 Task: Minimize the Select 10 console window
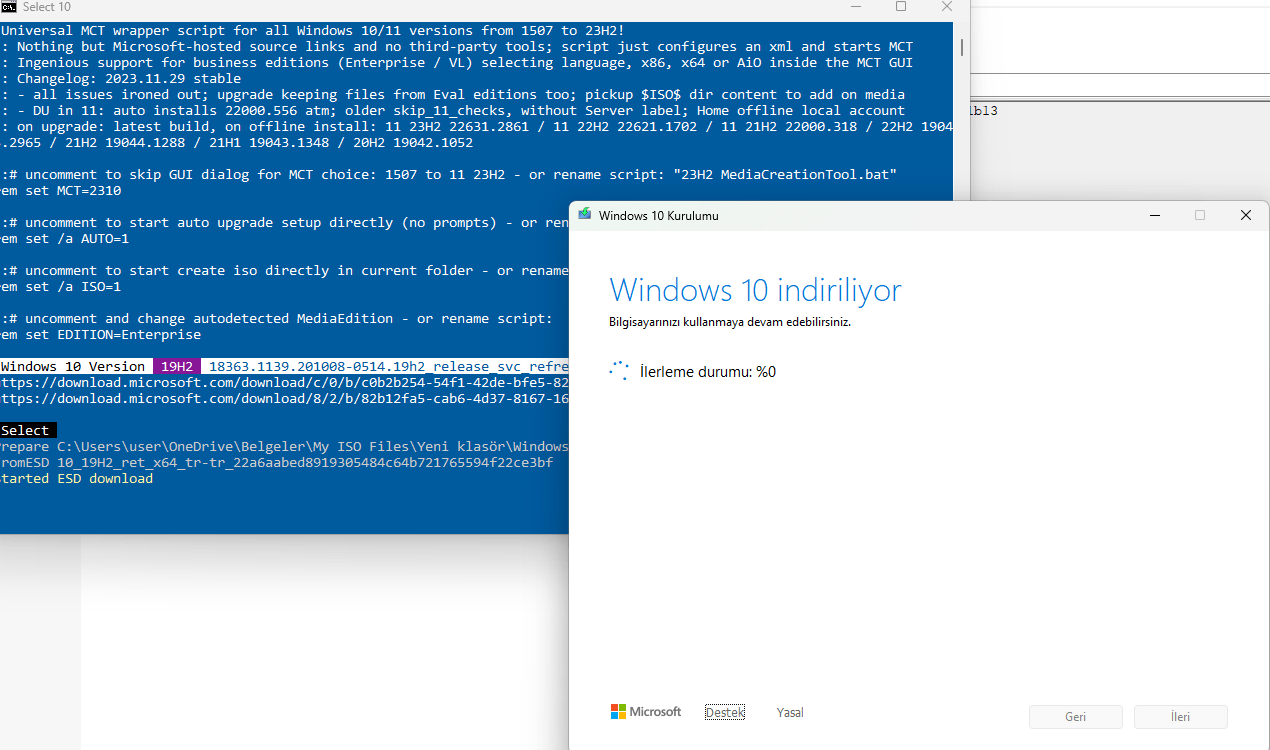click(x=855, y=7)
